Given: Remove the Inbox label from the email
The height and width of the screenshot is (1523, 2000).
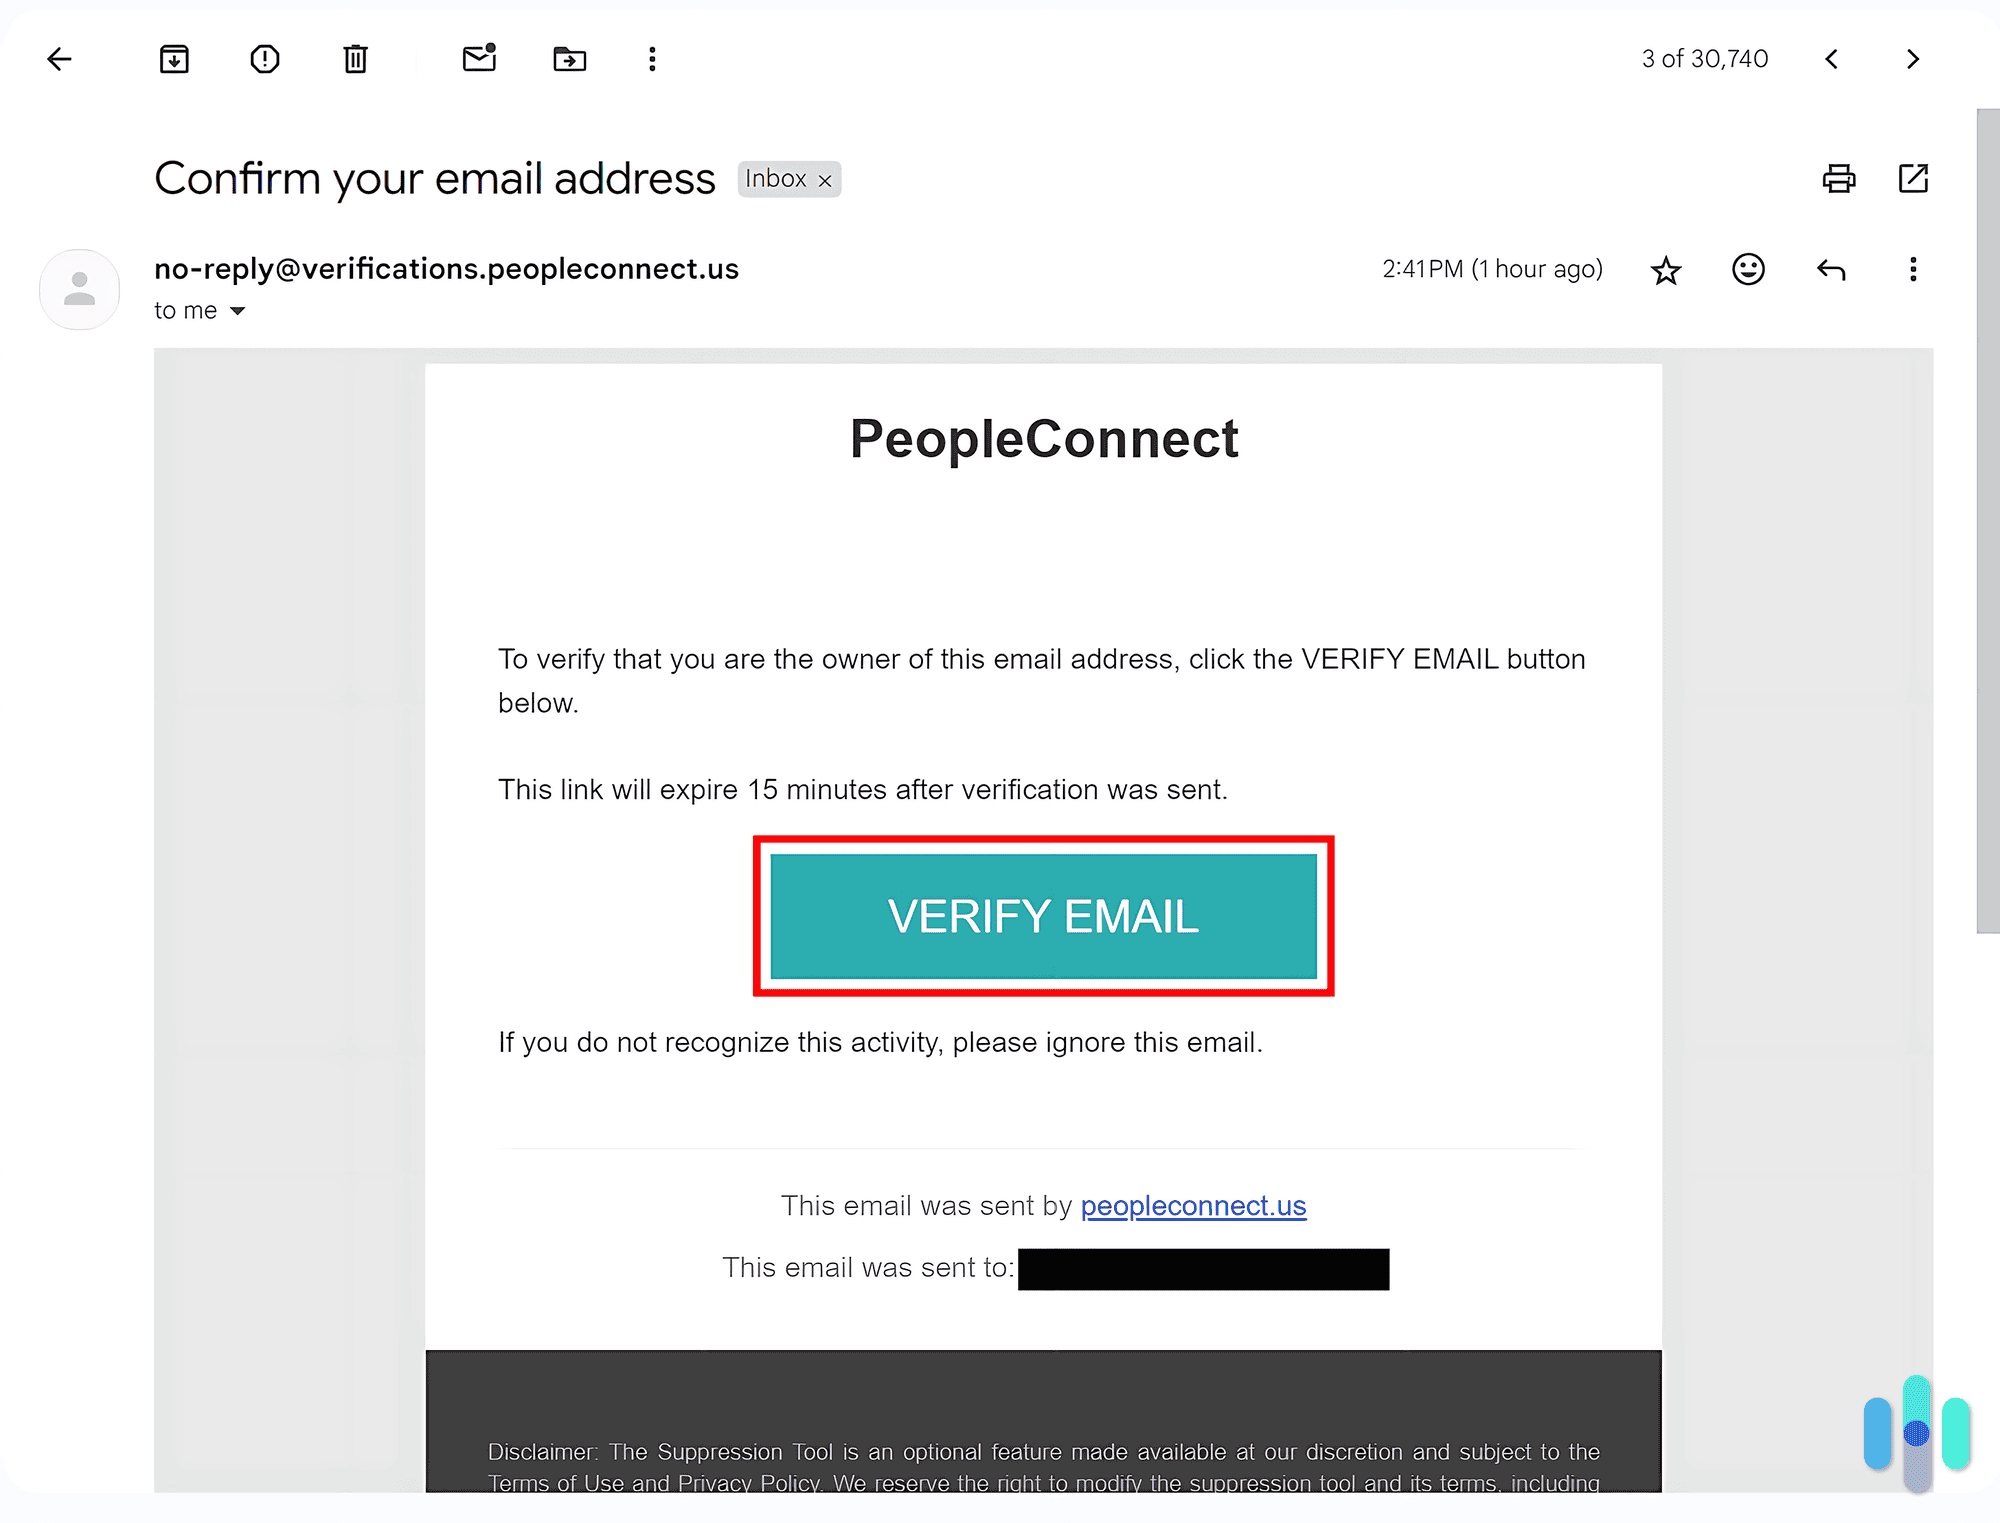Looking at the screenshot, I should tap(825, 180).
